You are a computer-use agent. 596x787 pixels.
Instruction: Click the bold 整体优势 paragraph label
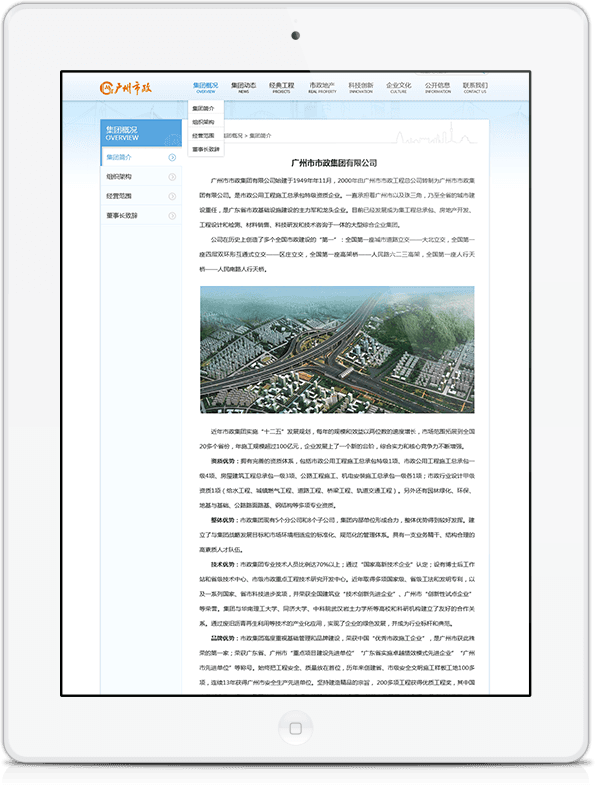tap(222, 520)
